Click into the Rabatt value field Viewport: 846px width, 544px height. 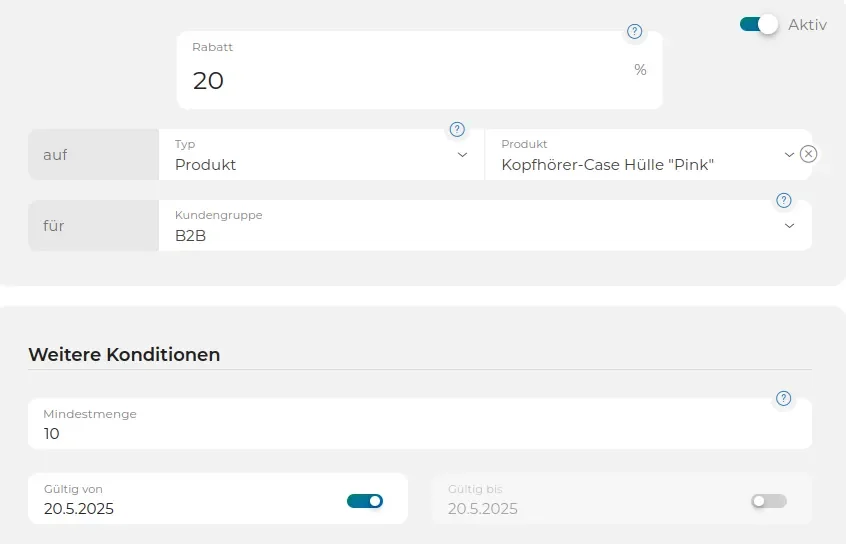tap(419, 70)
